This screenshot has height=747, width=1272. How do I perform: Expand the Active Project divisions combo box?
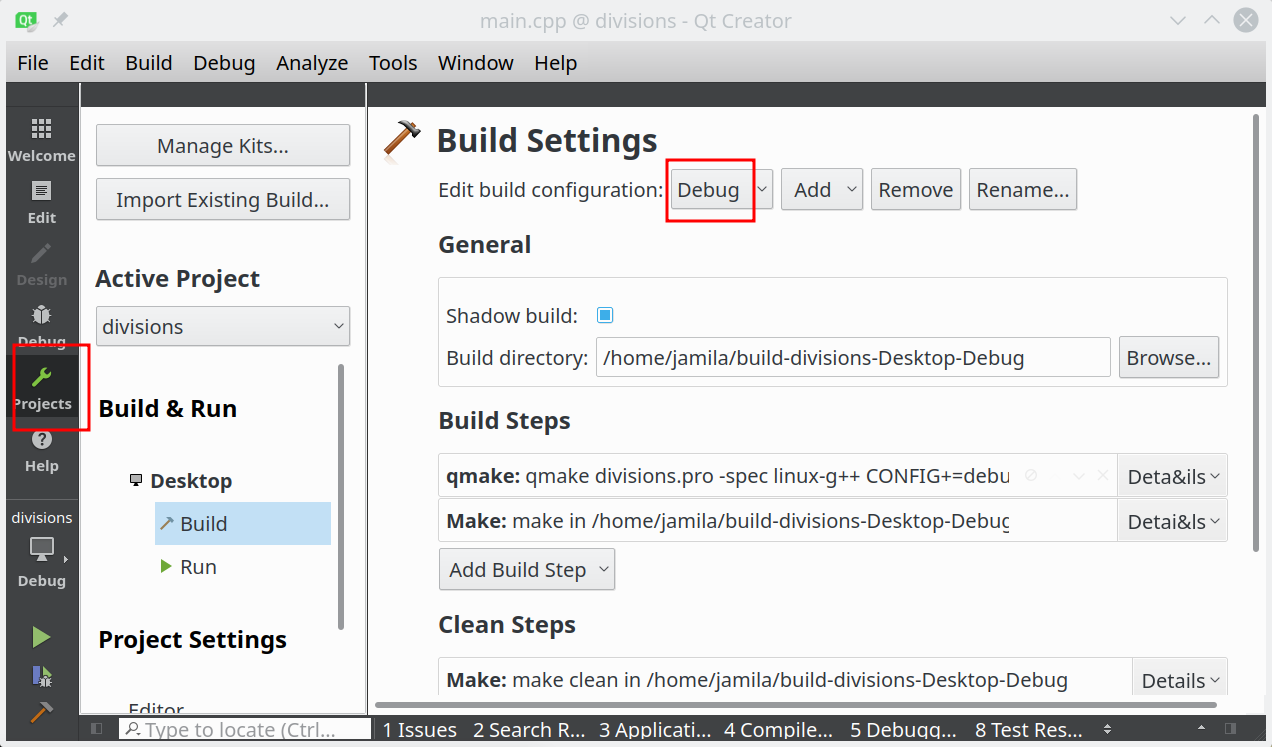click(x=223, y=326)
